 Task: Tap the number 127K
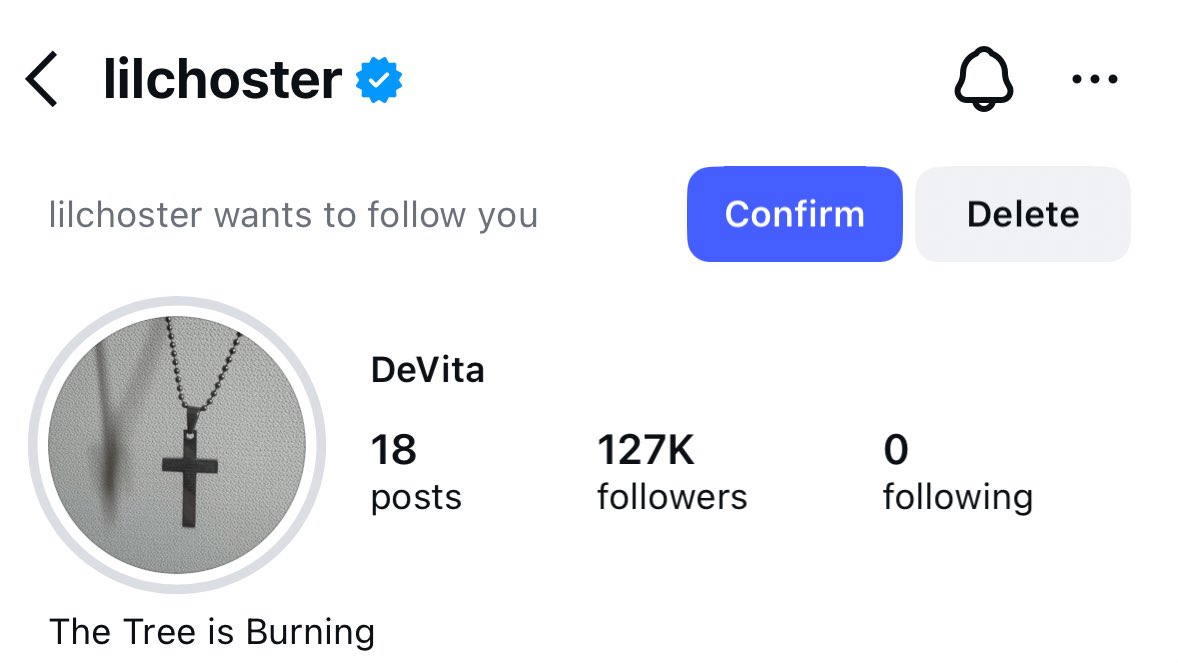(x=645, y=450)
